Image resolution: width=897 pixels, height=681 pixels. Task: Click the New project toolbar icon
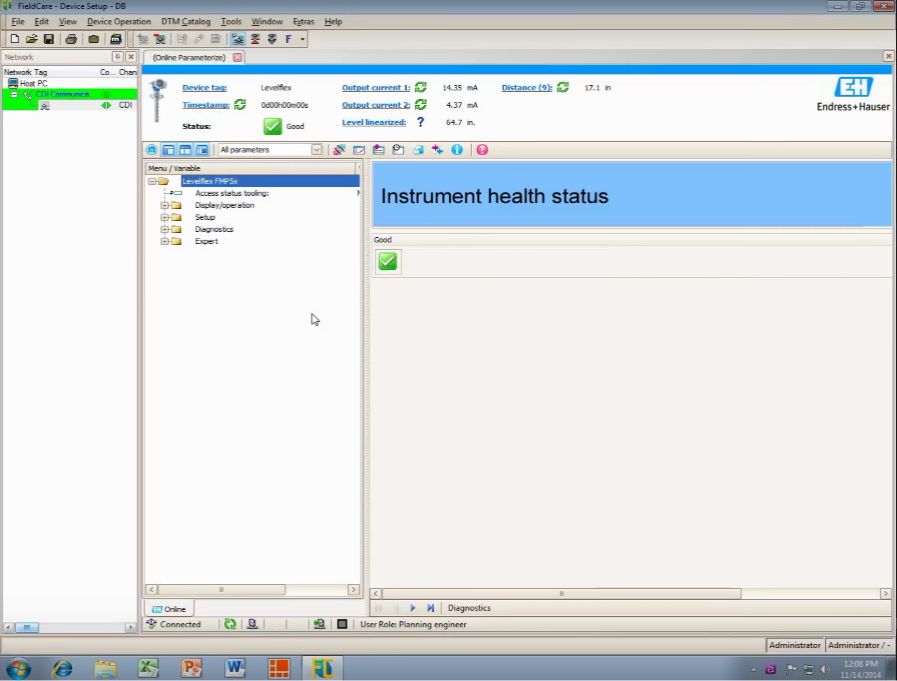point(15,39)
